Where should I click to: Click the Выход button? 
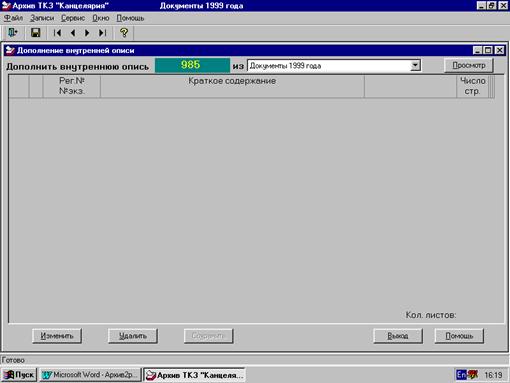398,336
